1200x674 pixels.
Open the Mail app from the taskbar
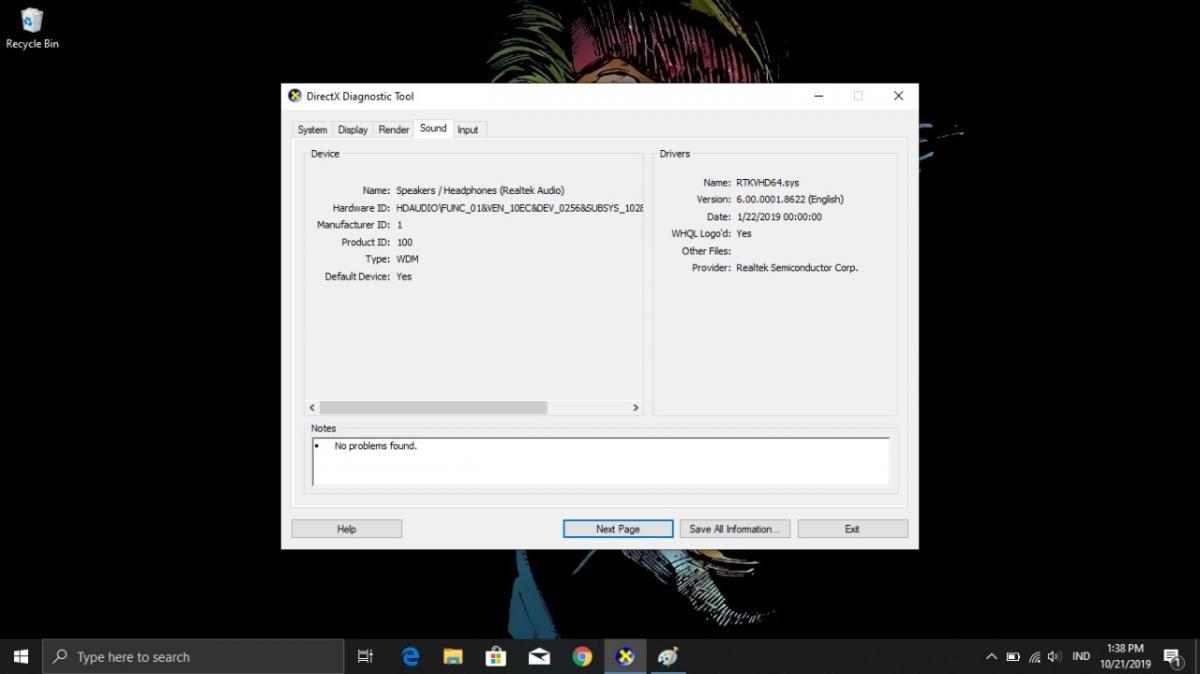tap(539, 656)
